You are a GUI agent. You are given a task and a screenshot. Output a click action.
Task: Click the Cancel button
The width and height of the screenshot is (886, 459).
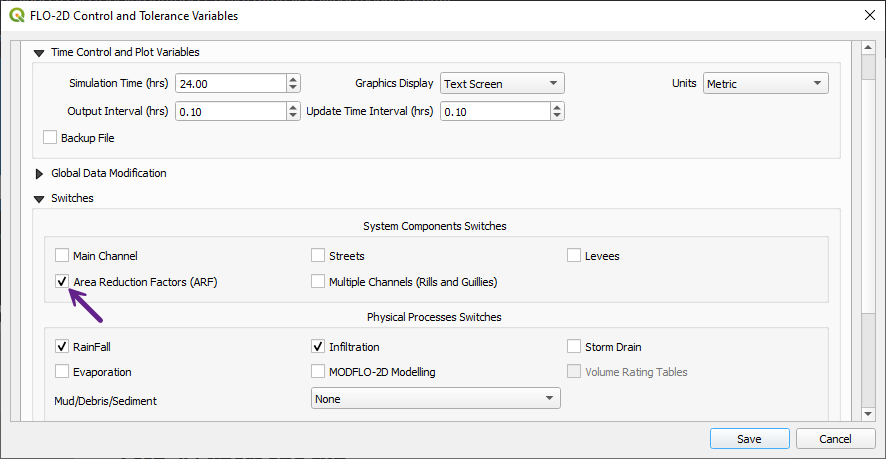[835, 439]
